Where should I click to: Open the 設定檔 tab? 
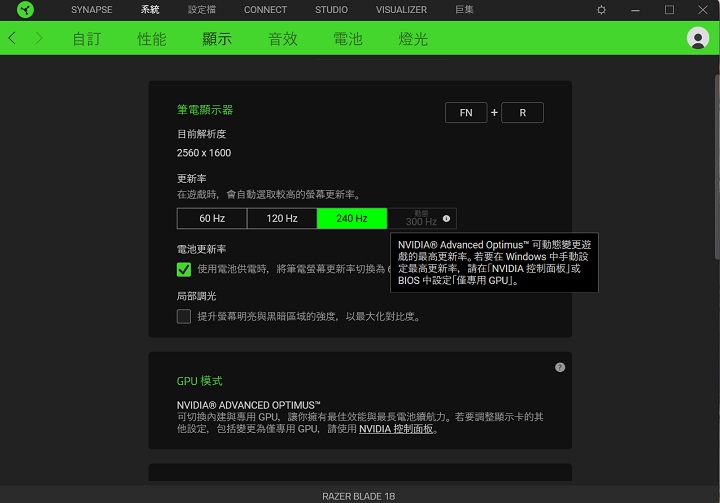pyautogui.click(x=202, y=10)
